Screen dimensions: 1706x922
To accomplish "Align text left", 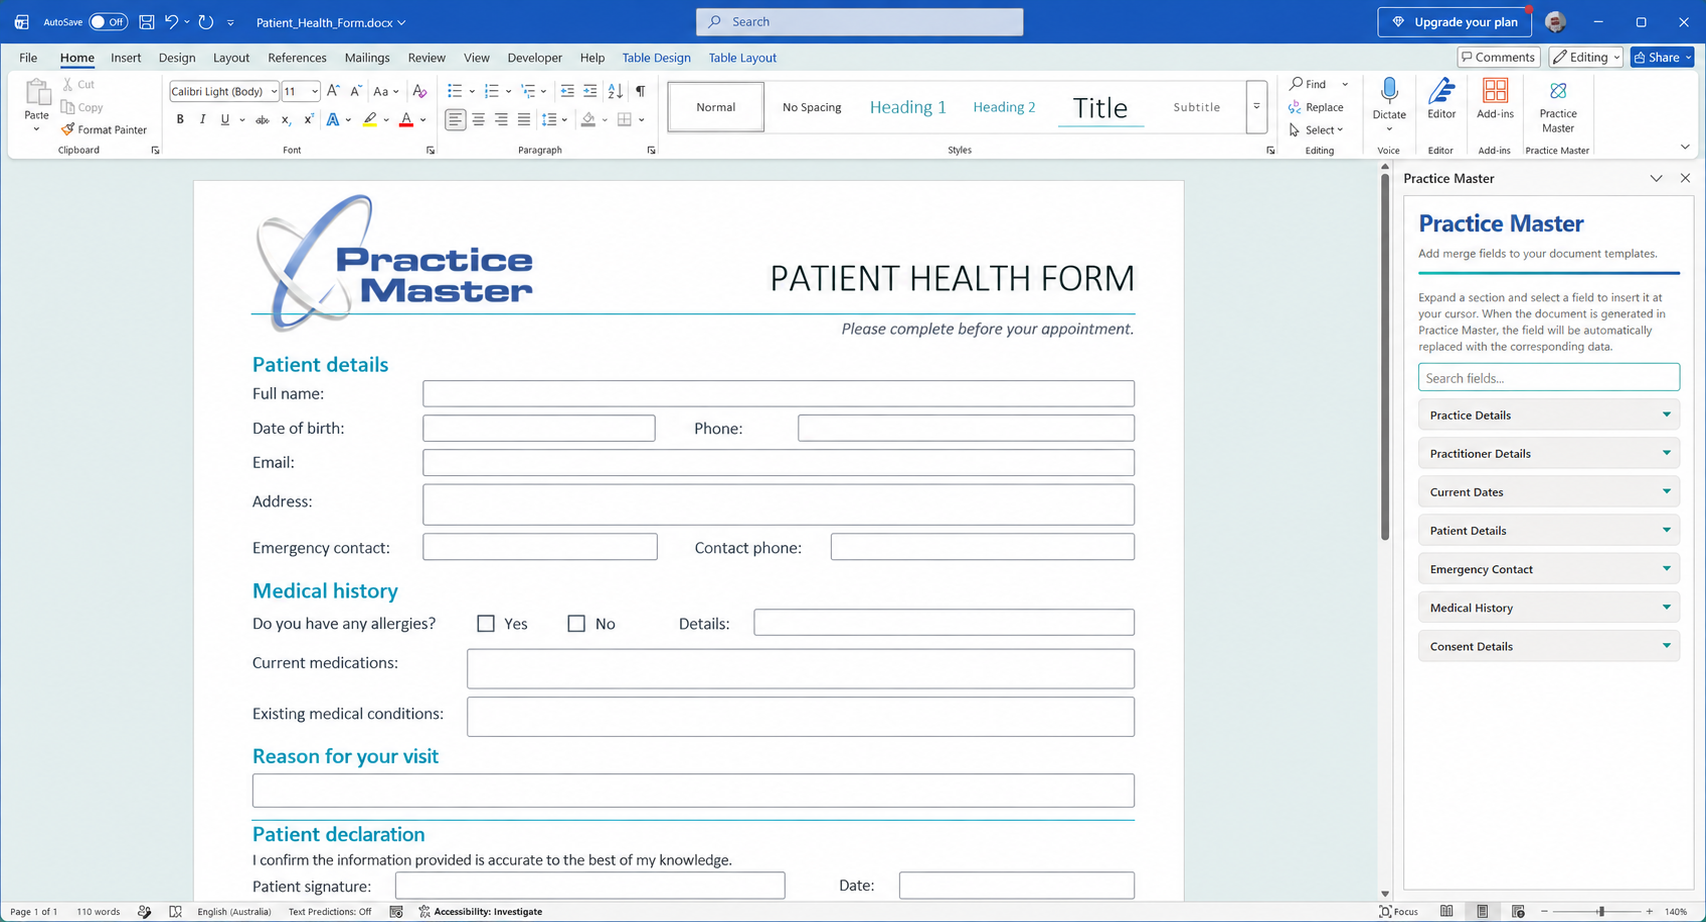I will (x=455, y=120).
